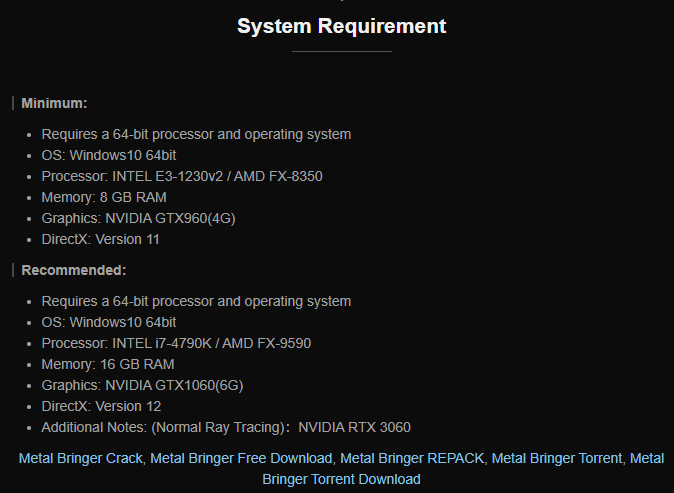The height and width of the screenshot is (493, 674).
Task: Open the Metal Bringer Torrent link
Action: point(557,458)
